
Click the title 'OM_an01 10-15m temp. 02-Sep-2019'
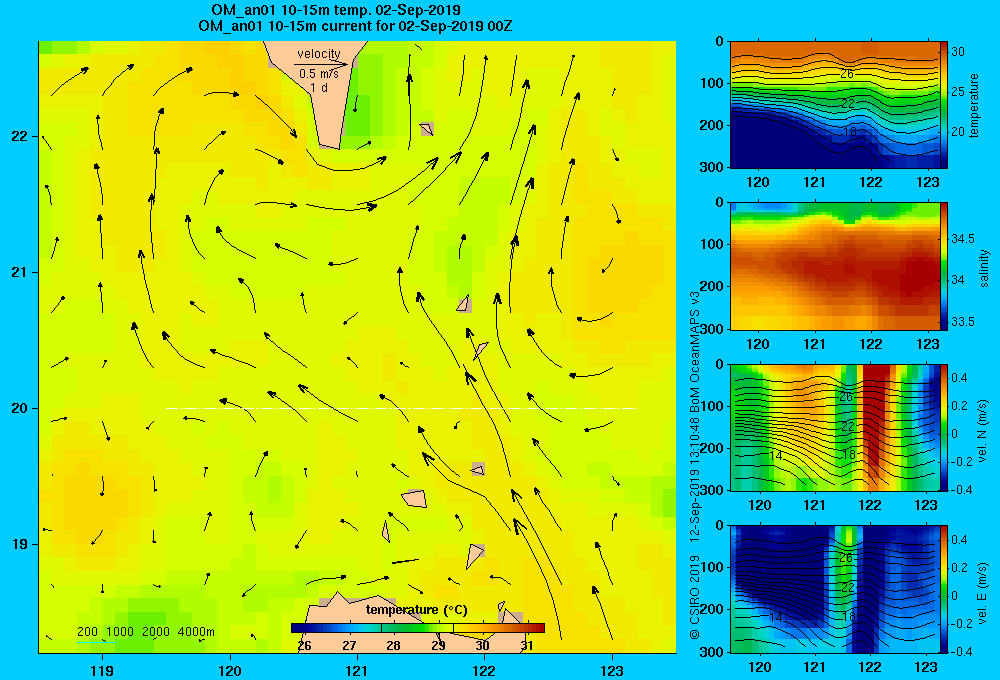(336, 10)
